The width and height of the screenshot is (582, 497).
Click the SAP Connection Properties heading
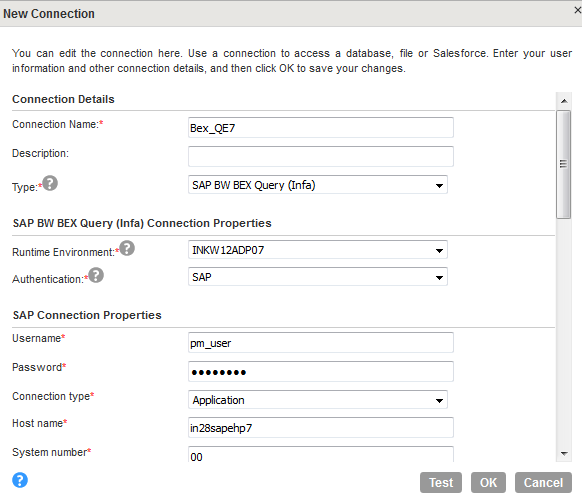tap(87, 315)
